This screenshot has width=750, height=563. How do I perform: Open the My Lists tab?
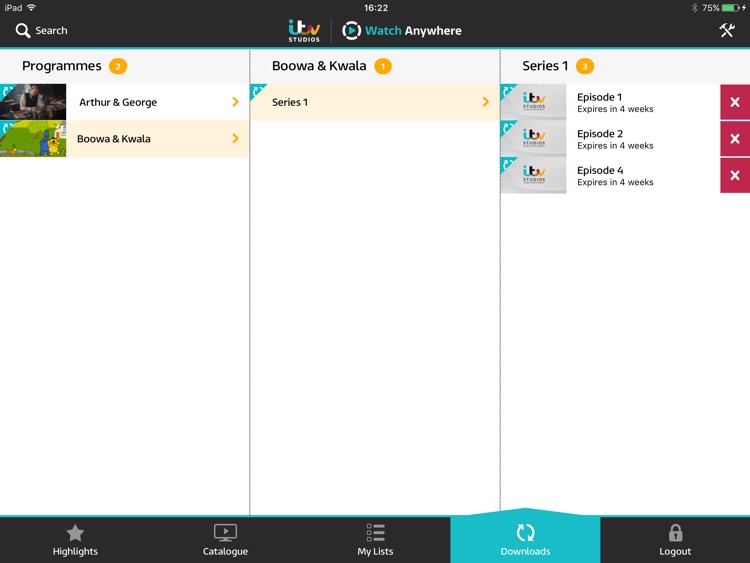click(x=375, y=540)
